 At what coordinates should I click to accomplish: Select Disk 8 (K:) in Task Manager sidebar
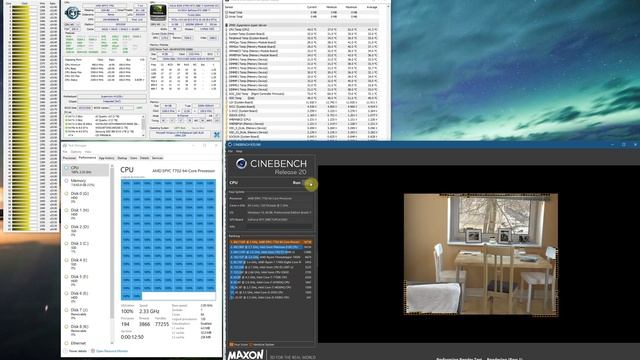pyautogui.click(x=86, y=330)
